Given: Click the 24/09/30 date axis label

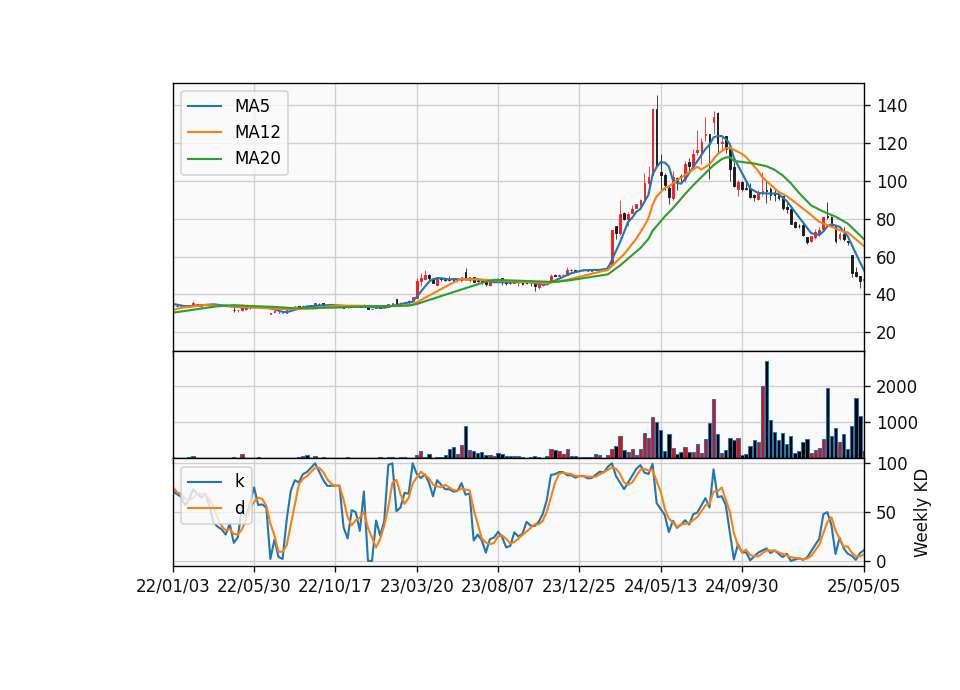Looking at the screenshot, I should [x=741, y=586].
